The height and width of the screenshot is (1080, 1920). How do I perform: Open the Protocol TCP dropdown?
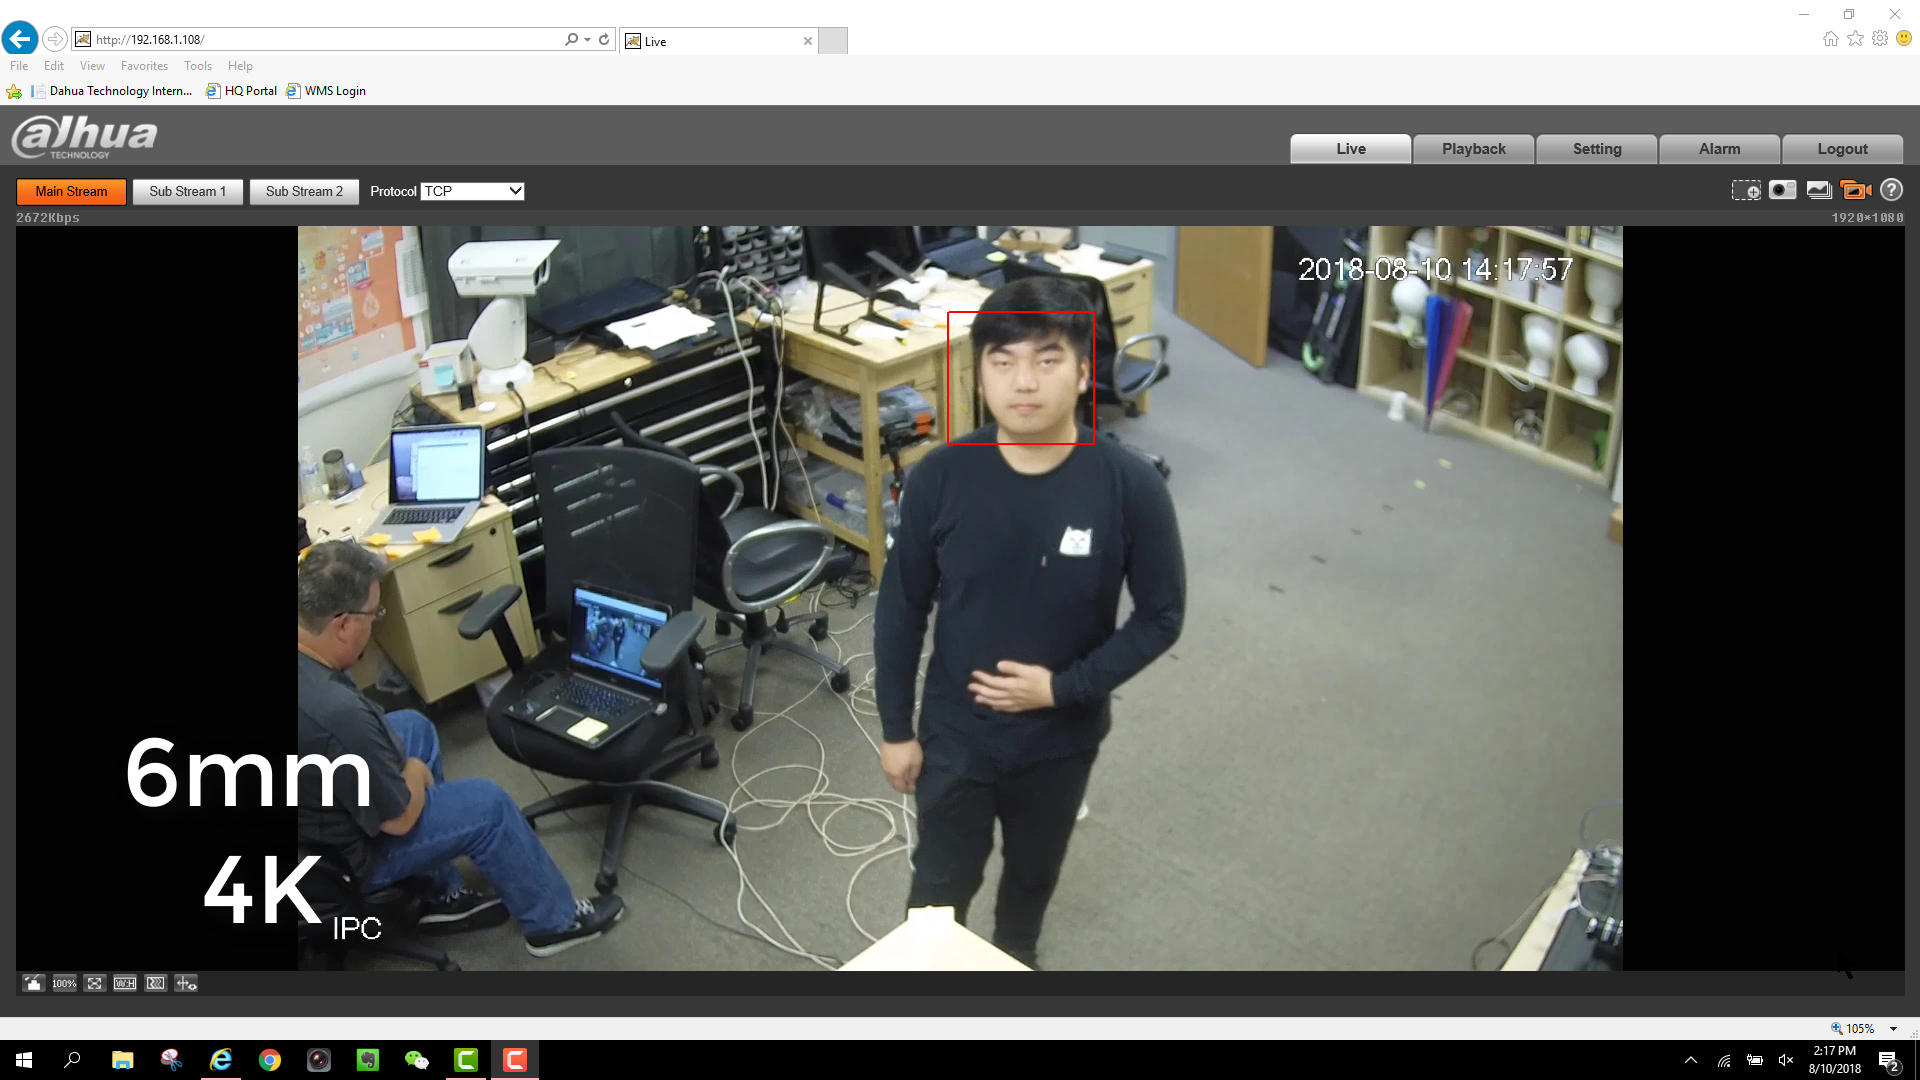(x=472, y=191)
